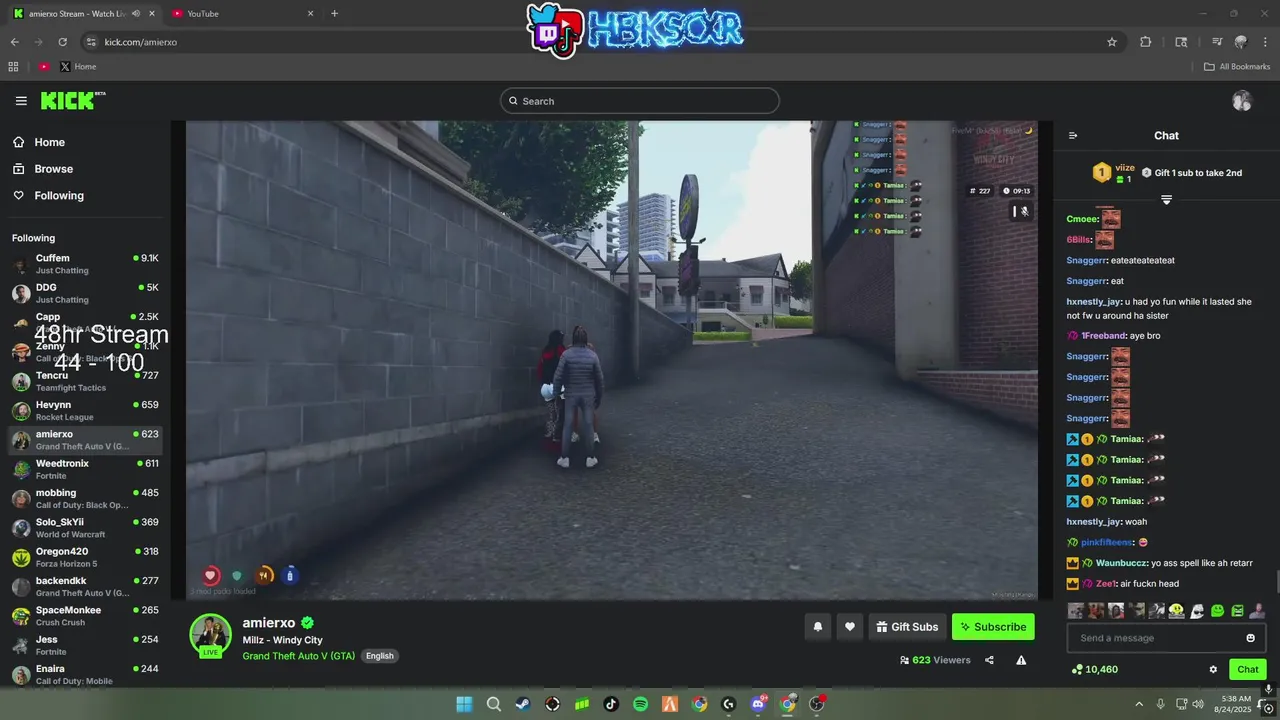Image resolution: width=1280 pixels, height=720 pixels.
Task: Open the user profile avatar menu
Action: pyautogui.click(x=1242, y=101)
